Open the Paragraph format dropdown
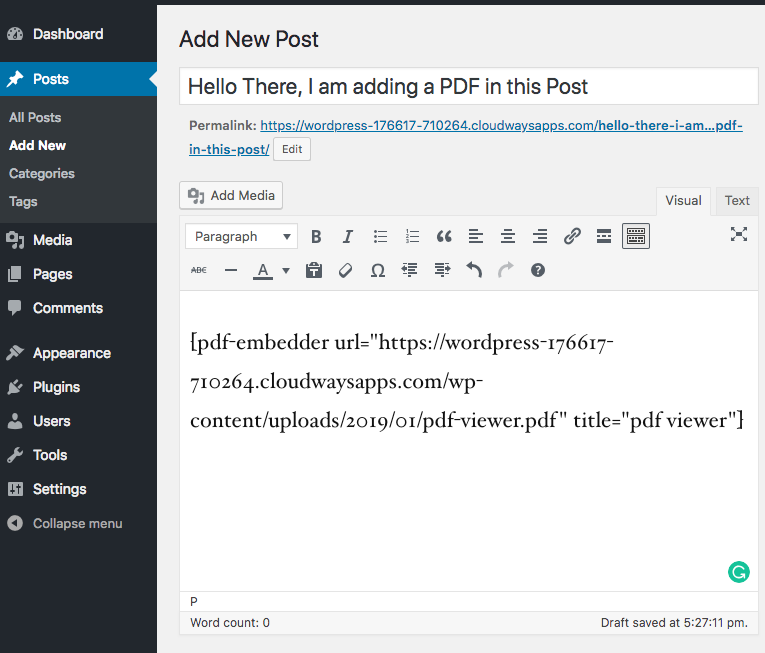The image size is (765, 653). point(242,237)
